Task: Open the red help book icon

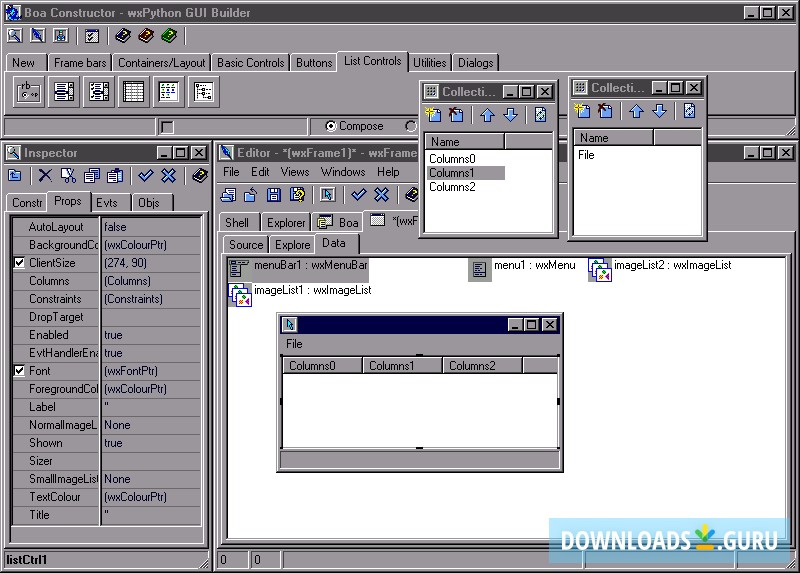Action: 146,35
